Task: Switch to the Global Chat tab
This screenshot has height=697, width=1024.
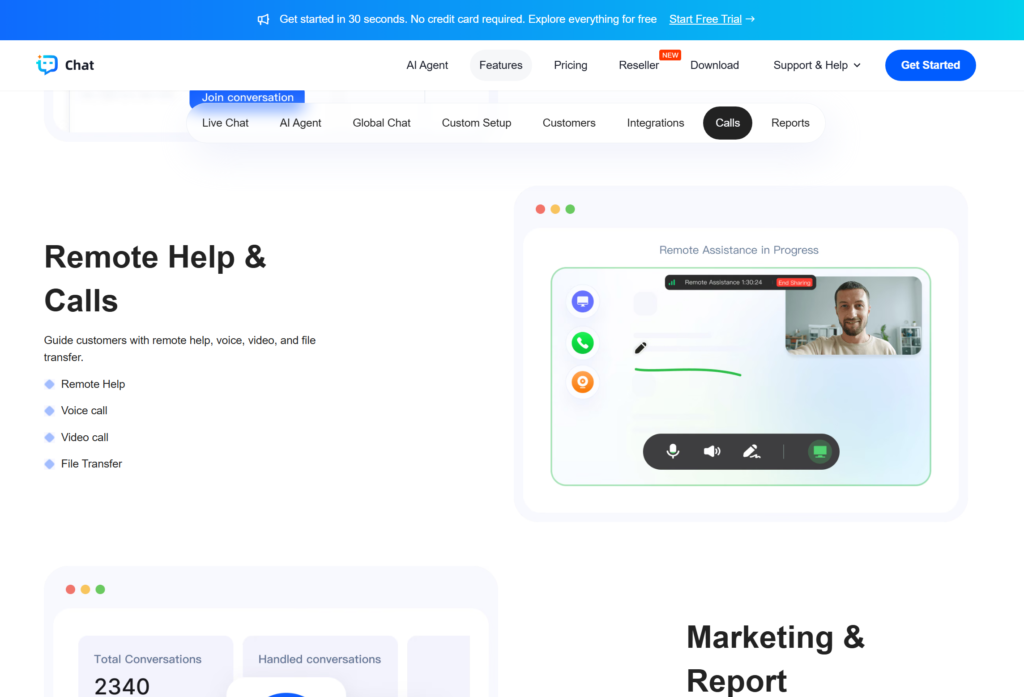Action: 381,123
